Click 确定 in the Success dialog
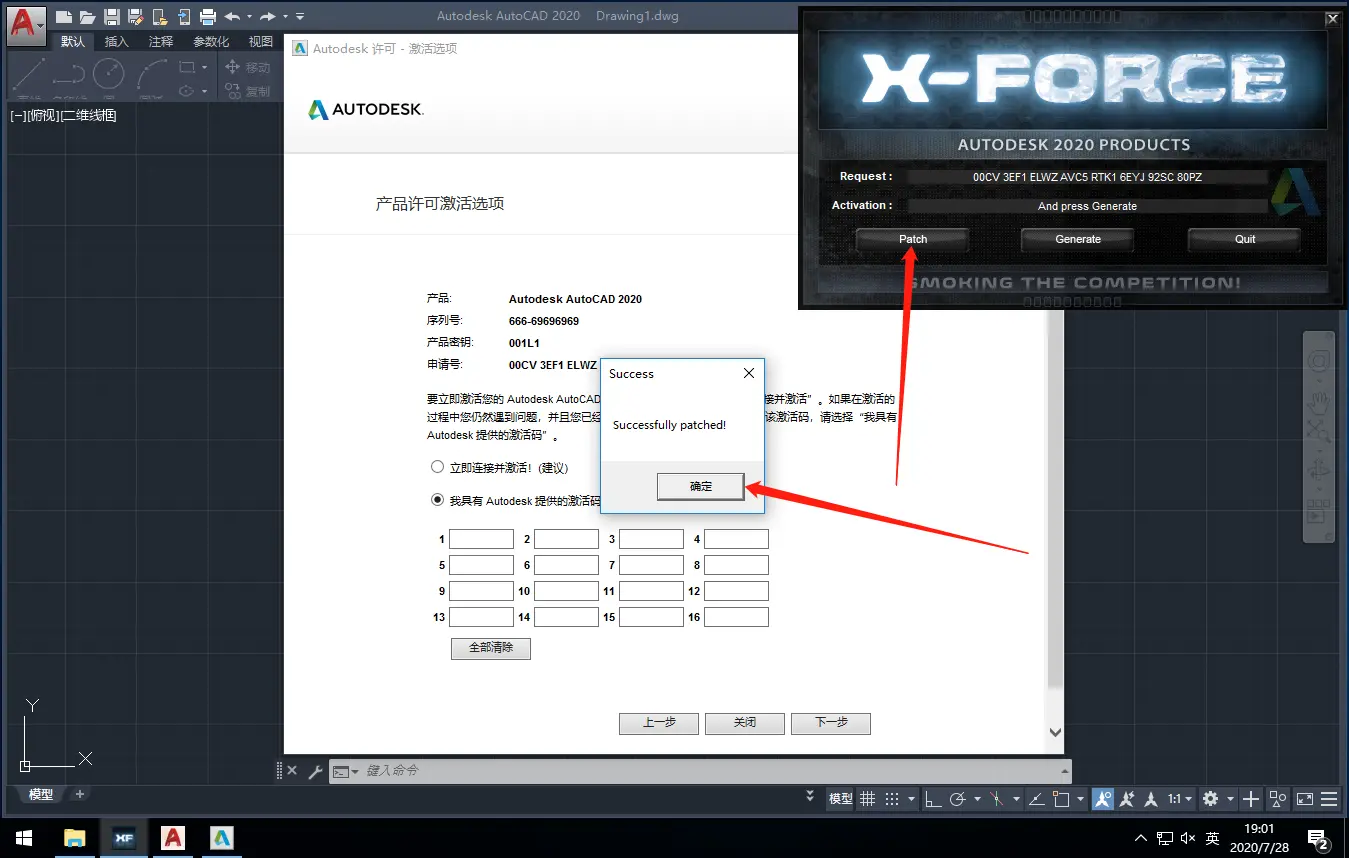The width and height of the screenshot is (1349, 858). [701, 486]
